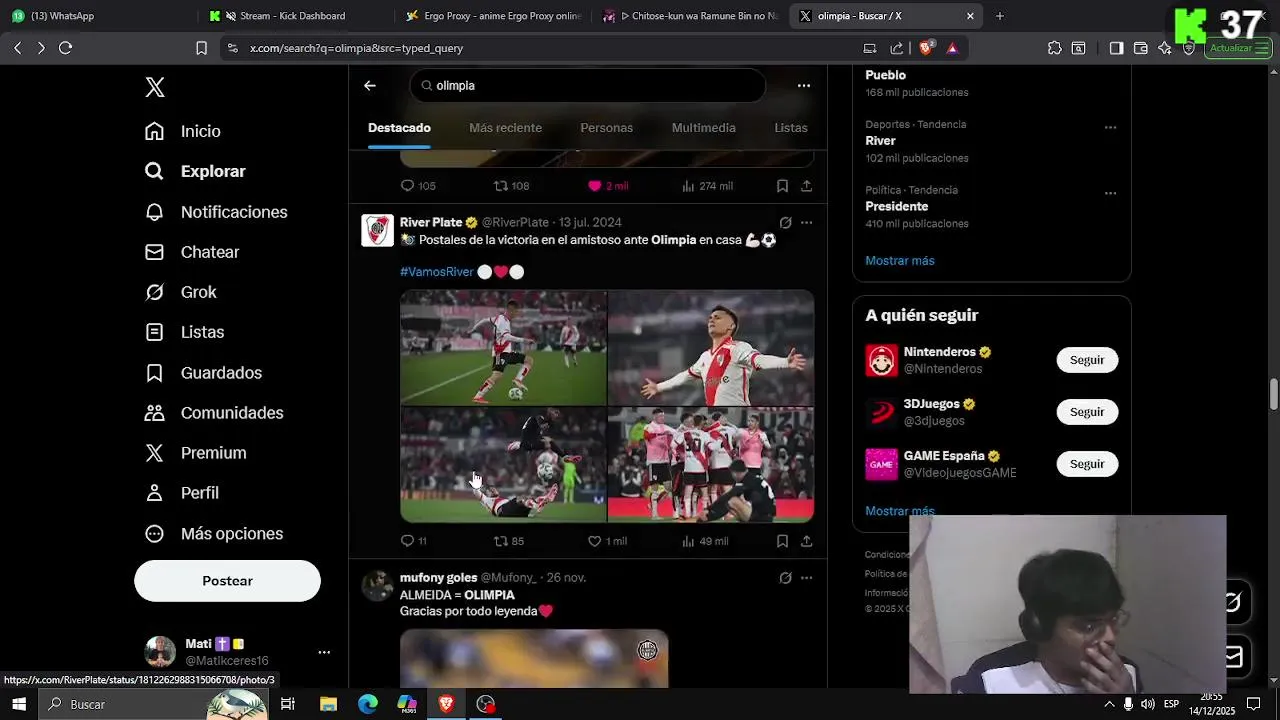The width and height of the screenshot is (1280, 720).
Task: Open mufony goles profile name
Action: (x=438, y=578)
